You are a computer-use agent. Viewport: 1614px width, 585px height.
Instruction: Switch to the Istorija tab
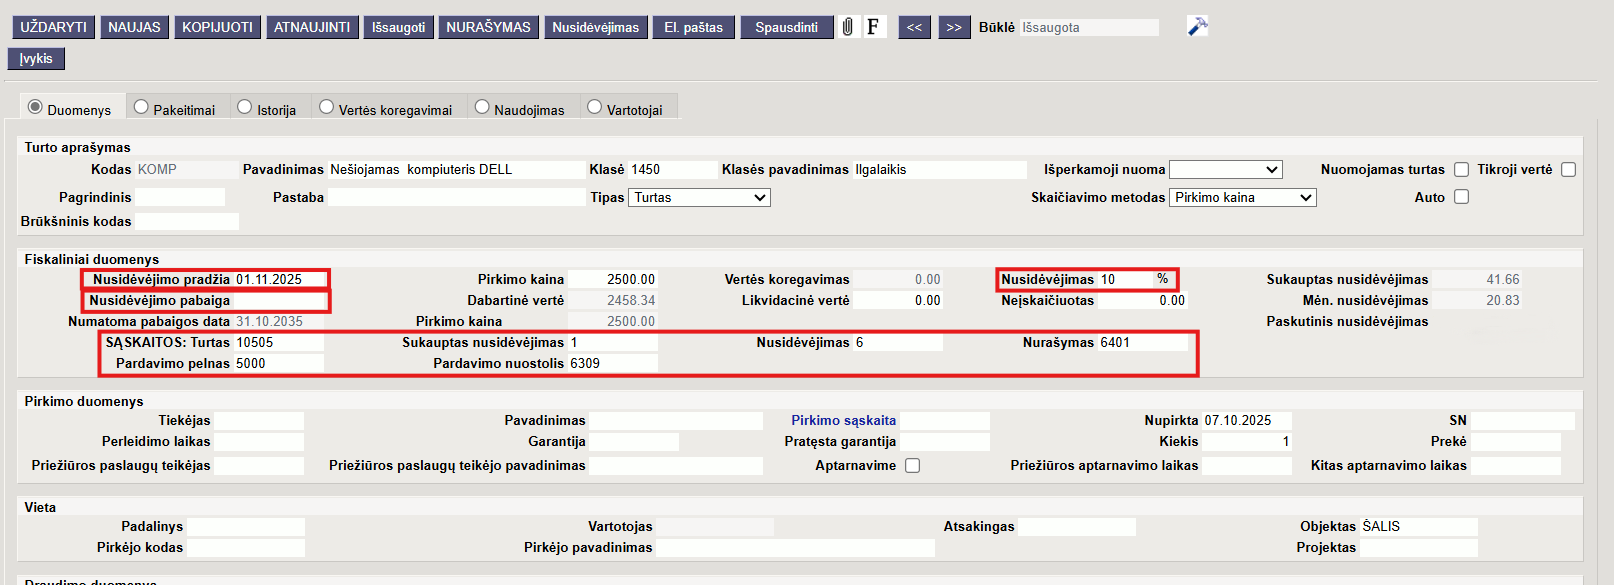(x=267, y=109)
